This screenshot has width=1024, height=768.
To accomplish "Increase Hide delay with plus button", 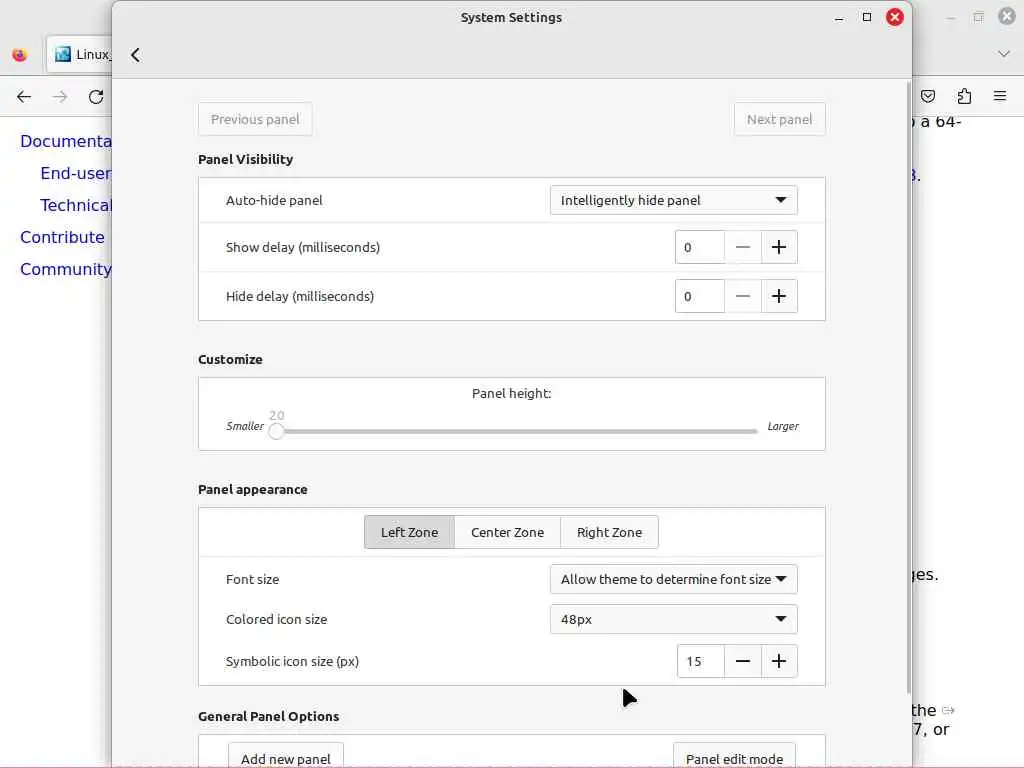I will point(779,296).
